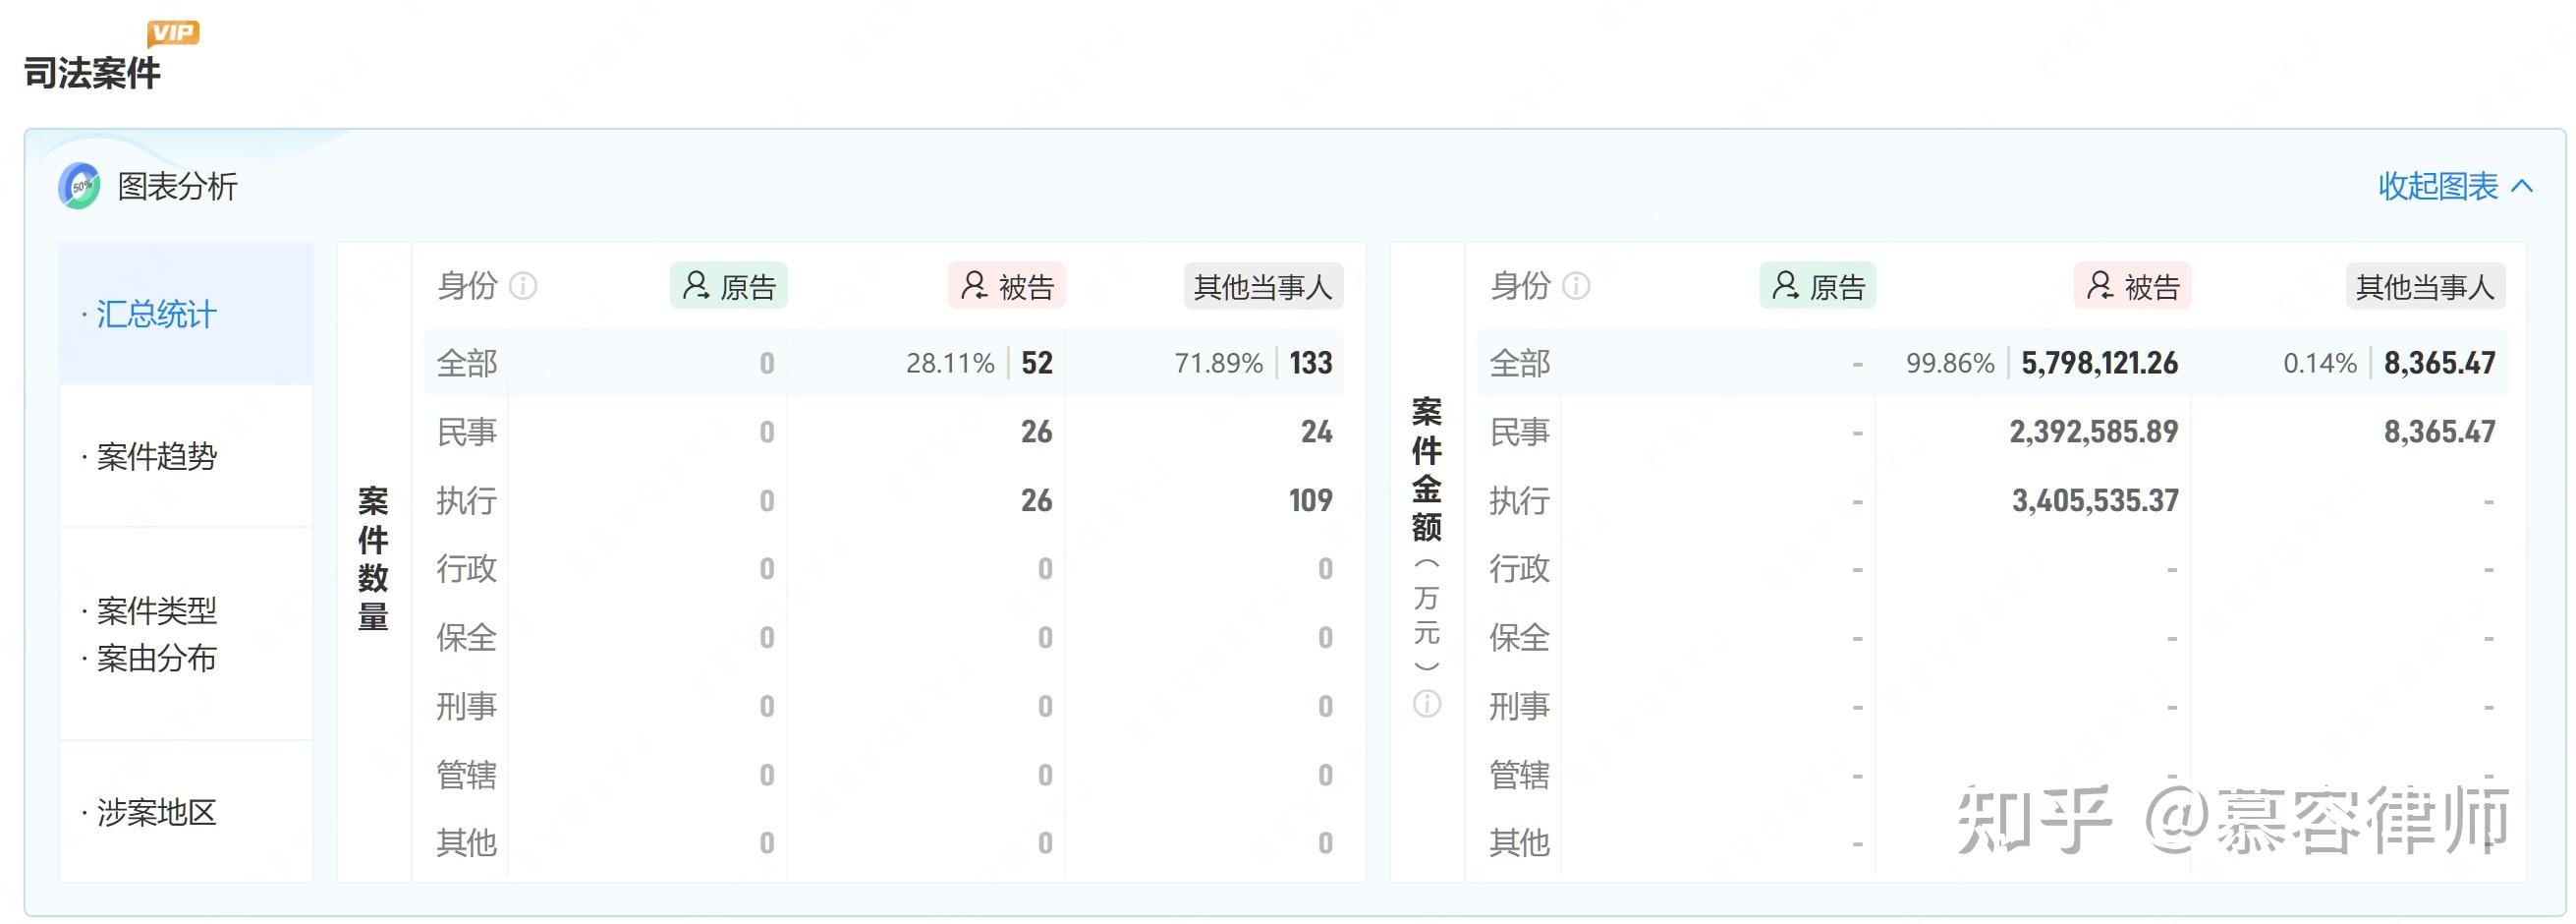
Task: Click the 全部 row label in 案件金额
Action: 1520,363
